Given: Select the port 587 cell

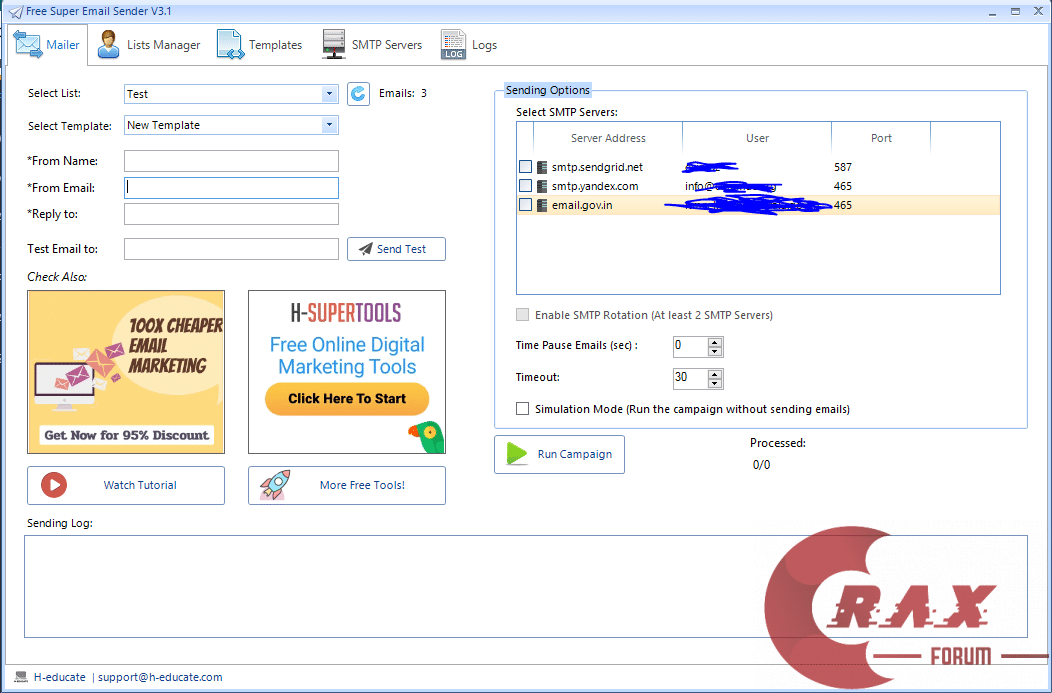Looking at the screenshot, I should click(843, 167).
